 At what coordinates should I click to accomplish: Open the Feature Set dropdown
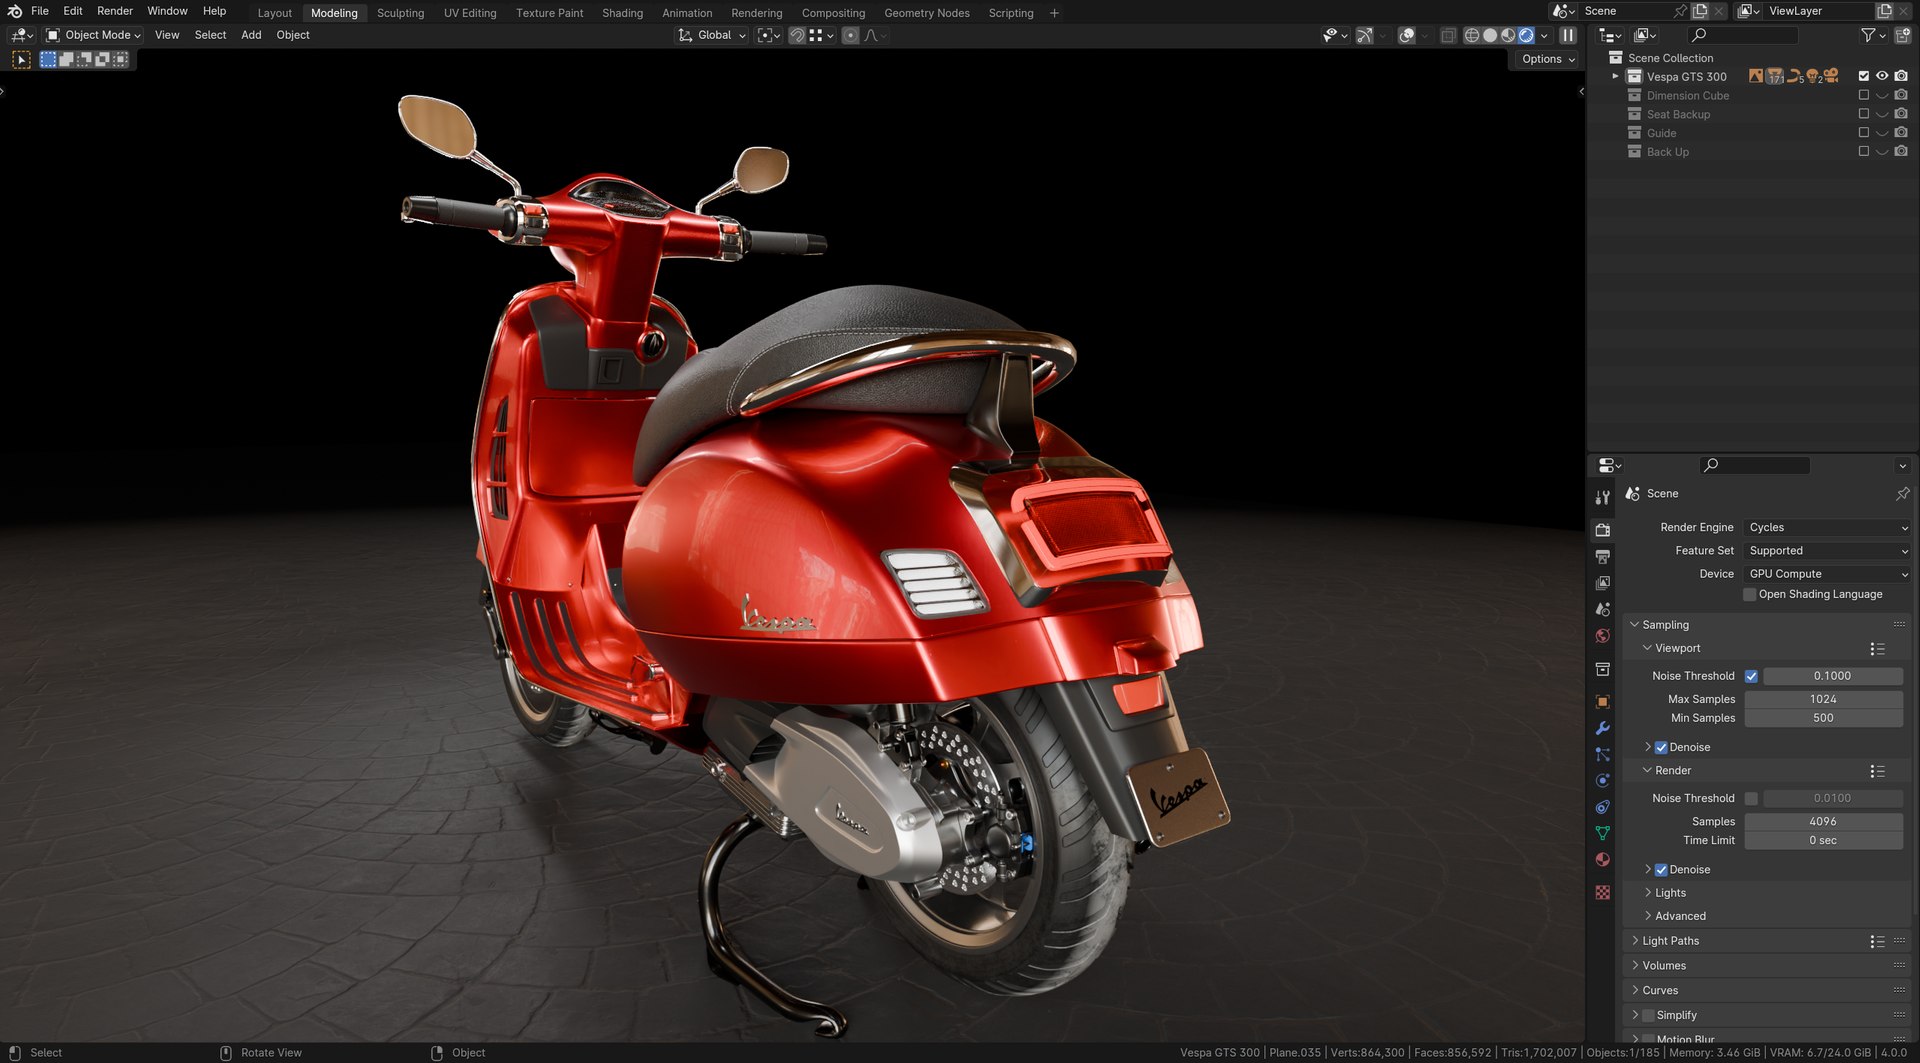coord(1827,551)
